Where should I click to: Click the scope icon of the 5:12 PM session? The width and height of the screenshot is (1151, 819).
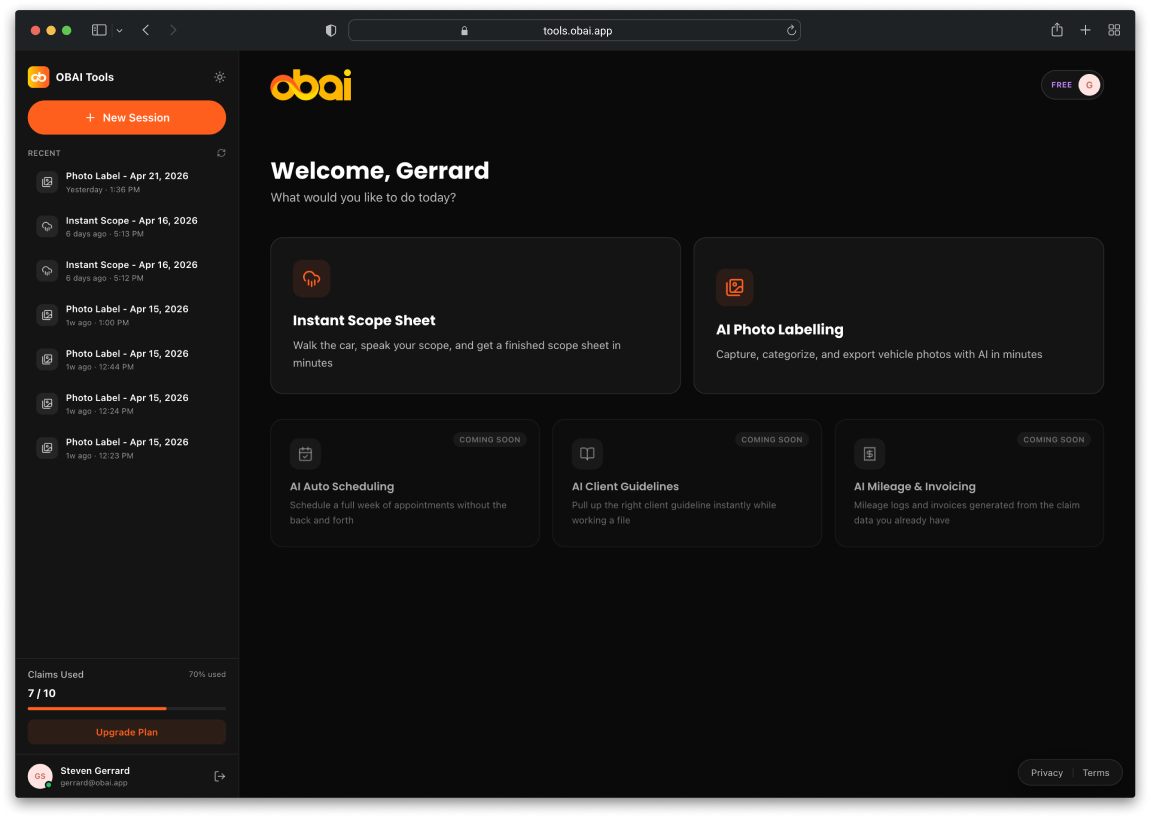(47, 271)
